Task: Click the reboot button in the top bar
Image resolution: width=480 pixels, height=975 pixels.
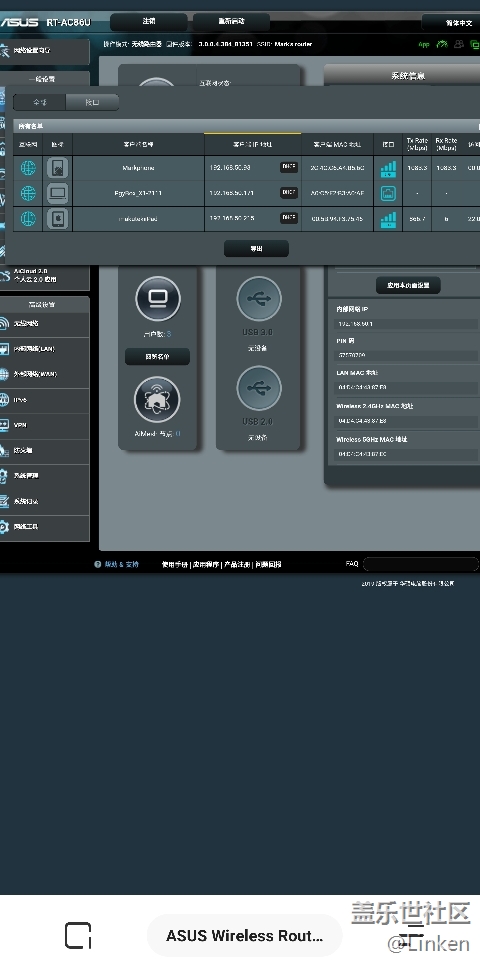Action: pyautogui.click(x=231, y=22)
